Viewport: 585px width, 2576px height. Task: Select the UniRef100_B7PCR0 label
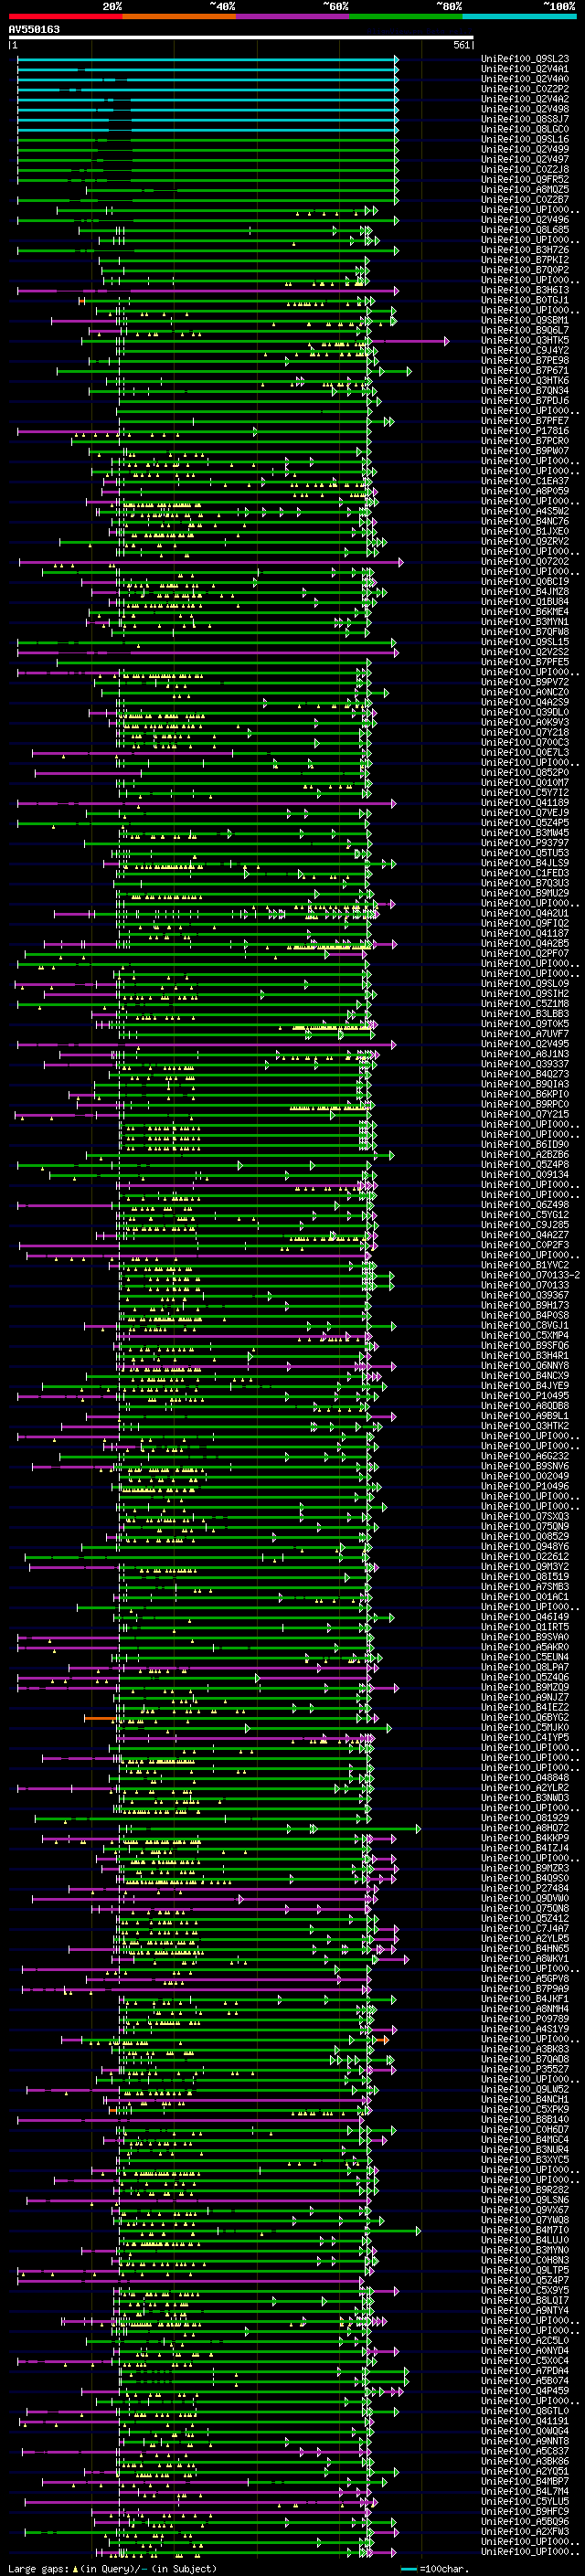point(525,441)
